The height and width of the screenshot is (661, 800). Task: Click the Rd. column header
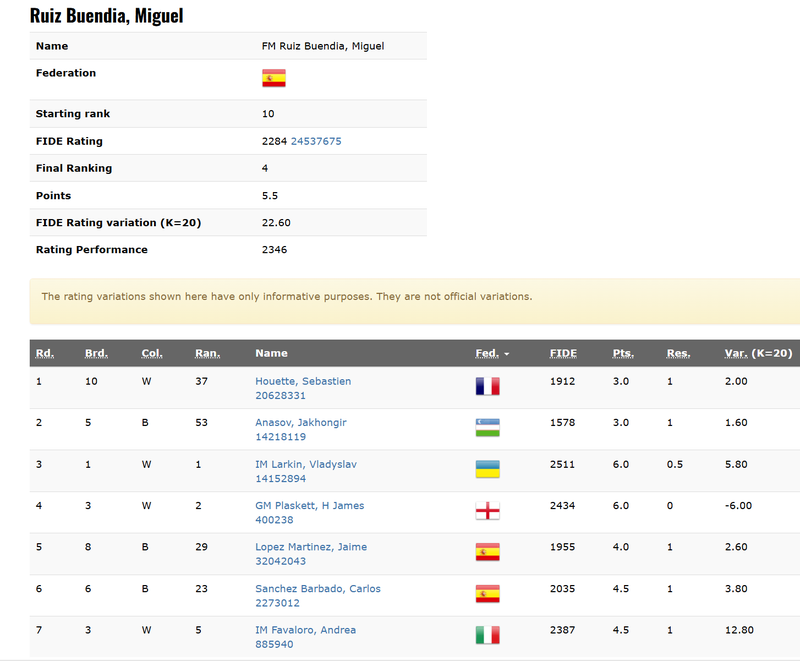[45, 353]
